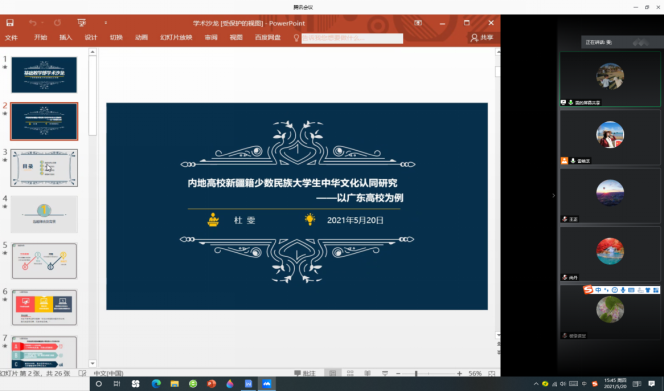Switch to the 幻灯片放映 tab
Screen dimensions: 664x391
(176, 38)
